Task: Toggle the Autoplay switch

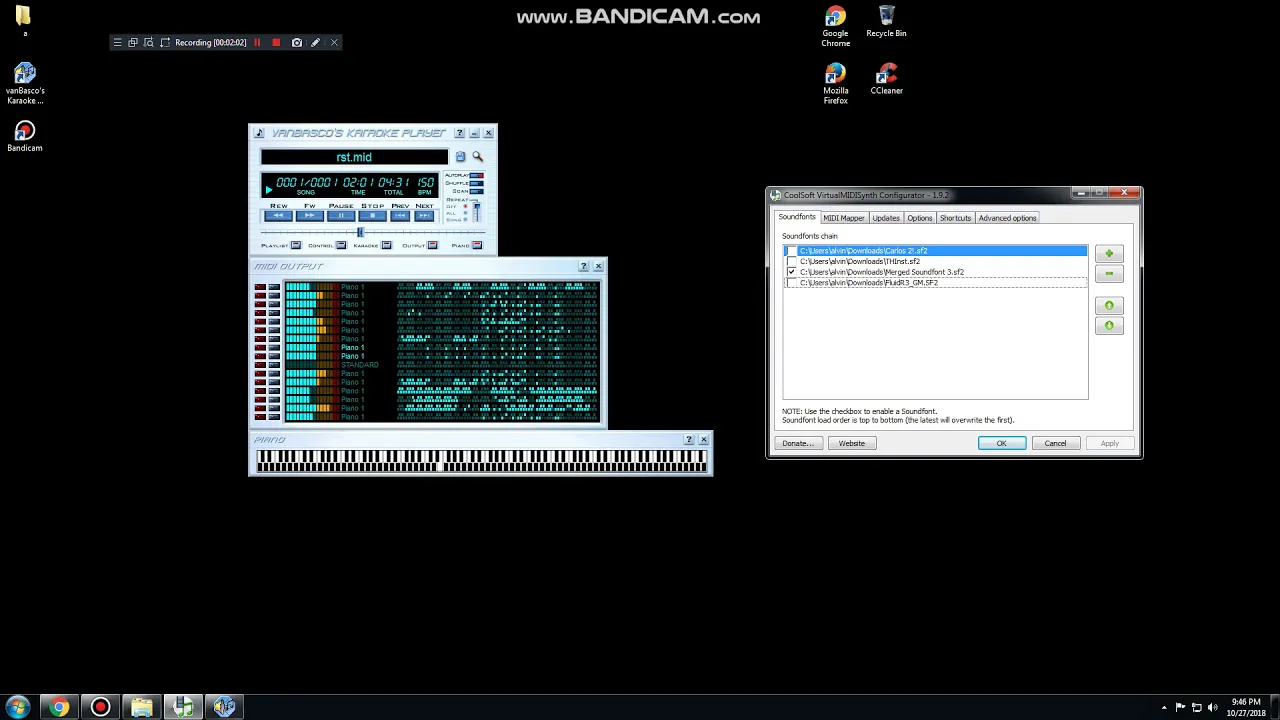Action: 476,176
